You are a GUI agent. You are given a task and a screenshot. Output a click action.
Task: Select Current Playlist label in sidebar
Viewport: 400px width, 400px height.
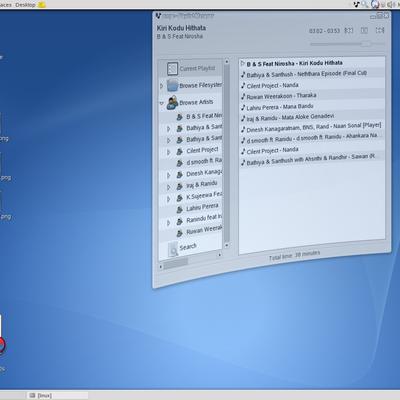(x=197, y=68)
